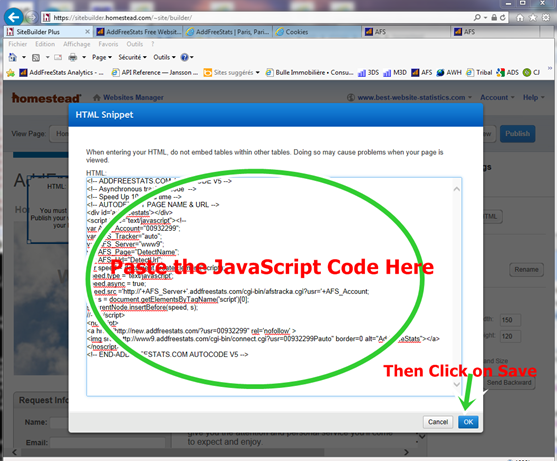Go back with the browser back arrow
Screen dimensions: 557x461
click(13, 17)
